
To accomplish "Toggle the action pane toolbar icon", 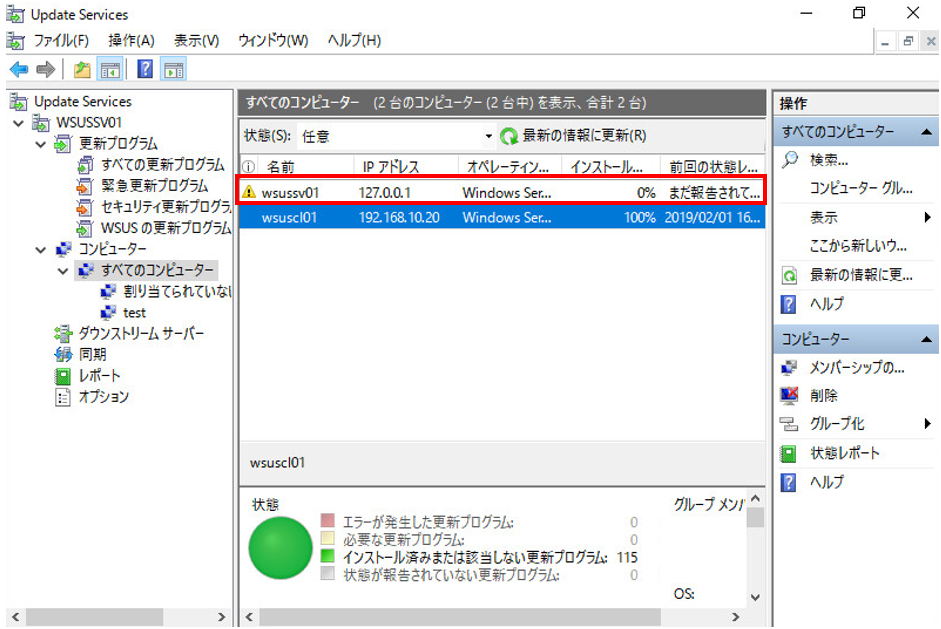I will coord(174,70).
